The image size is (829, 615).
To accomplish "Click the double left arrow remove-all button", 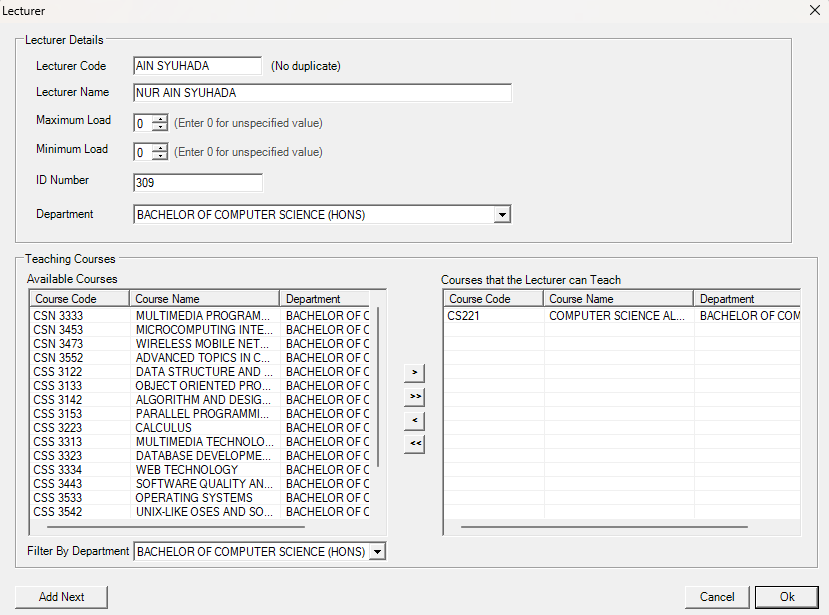I will 415,445.
